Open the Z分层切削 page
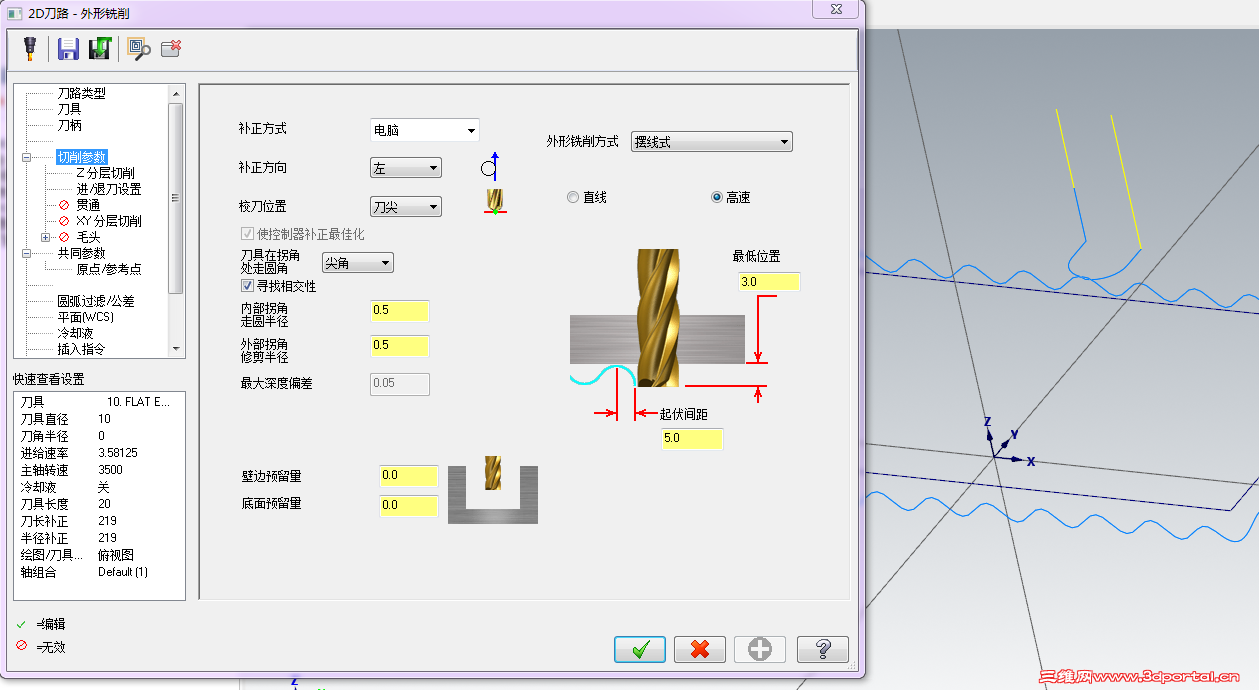 pyautogui.click(x=105, y=173)
